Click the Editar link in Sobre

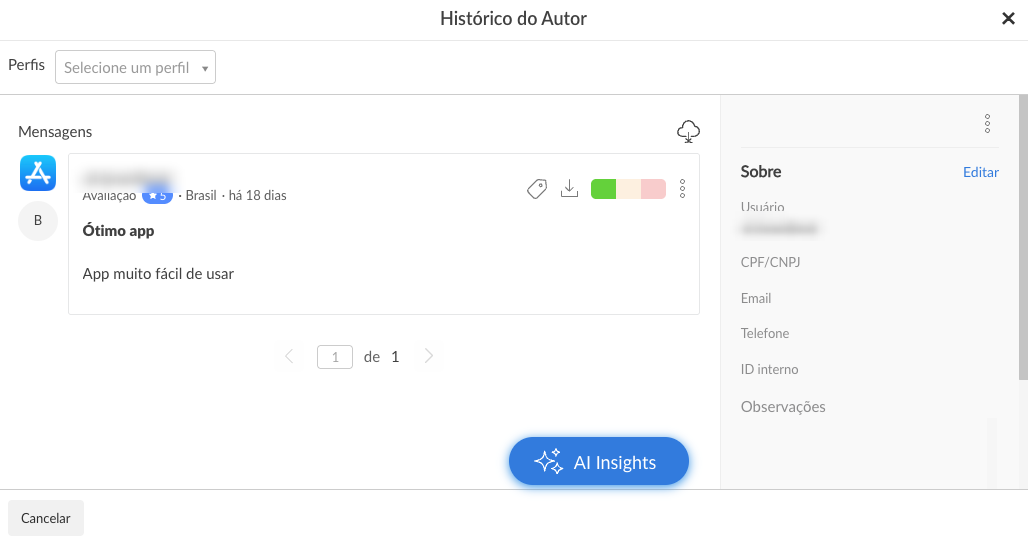[981, 172]
